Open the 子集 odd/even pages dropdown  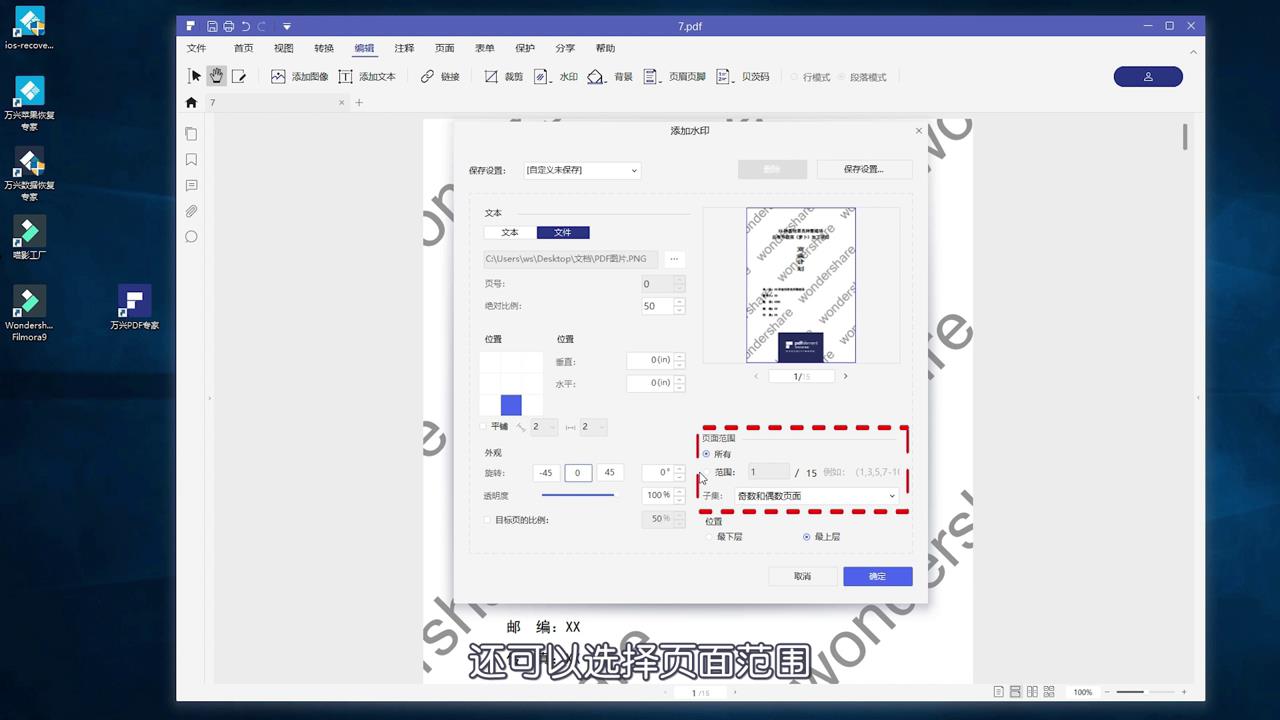click(816, 496)
